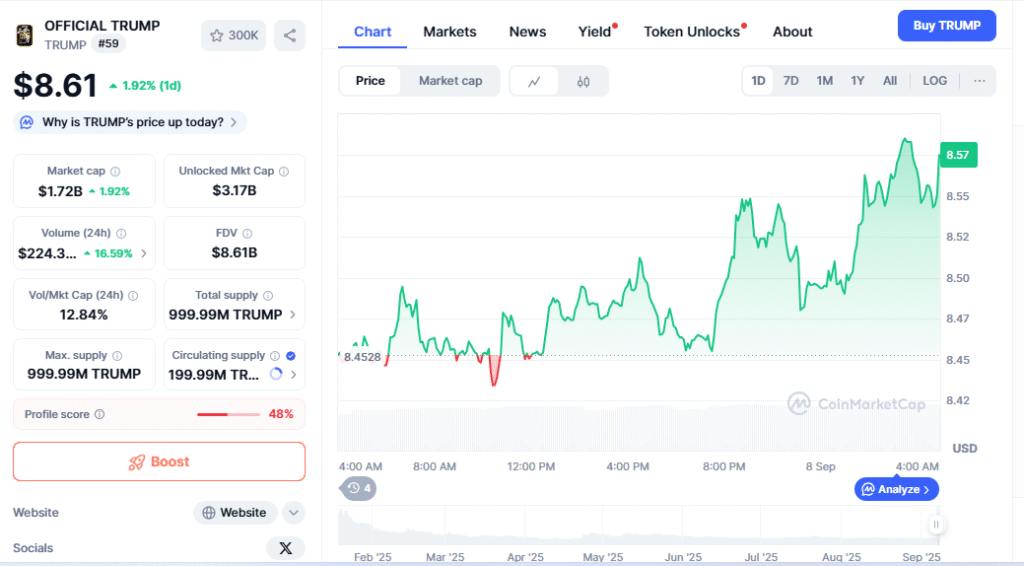Set chart range to 7D
This screenshot has width=1024, height=566.
pos(791,81)
